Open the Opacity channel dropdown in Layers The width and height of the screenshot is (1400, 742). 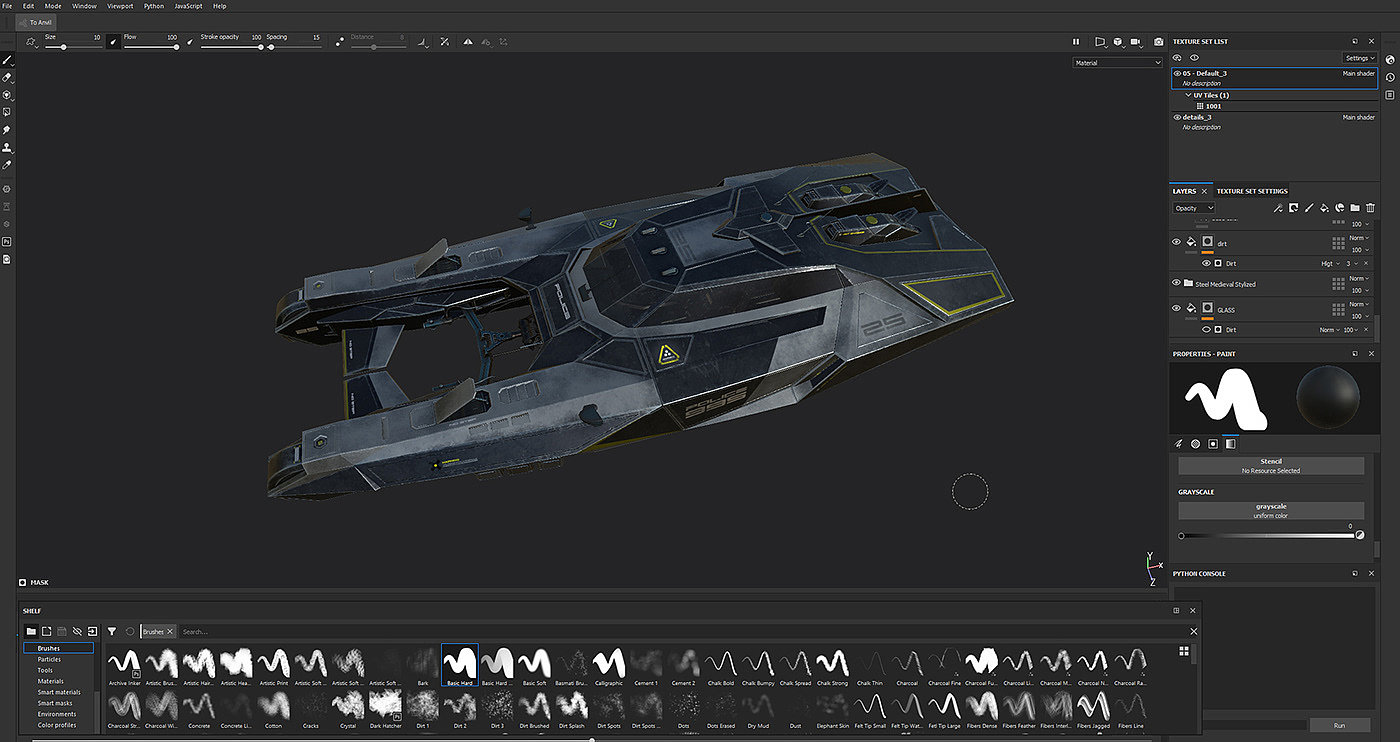(1194, 208)
